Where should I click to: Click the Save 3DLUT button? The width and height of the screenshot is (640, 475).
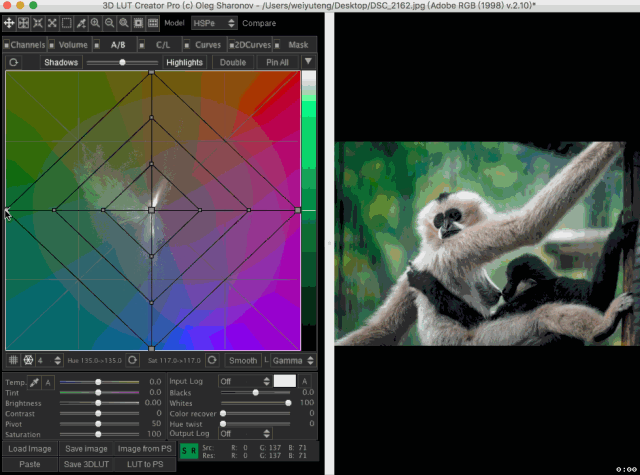coord(86,464)
